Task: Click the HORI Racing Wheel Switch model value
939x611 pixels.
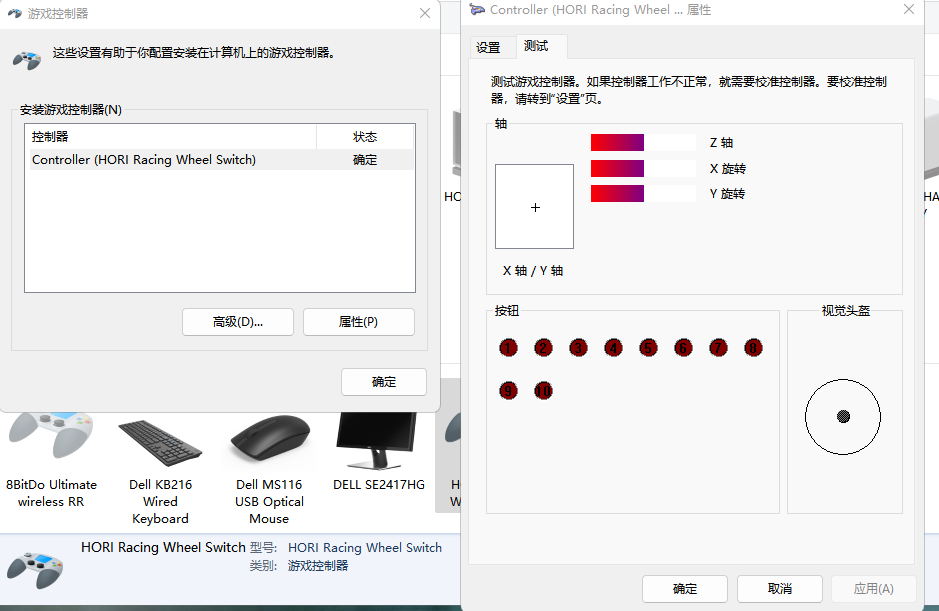Action: (x=365, y=548)
